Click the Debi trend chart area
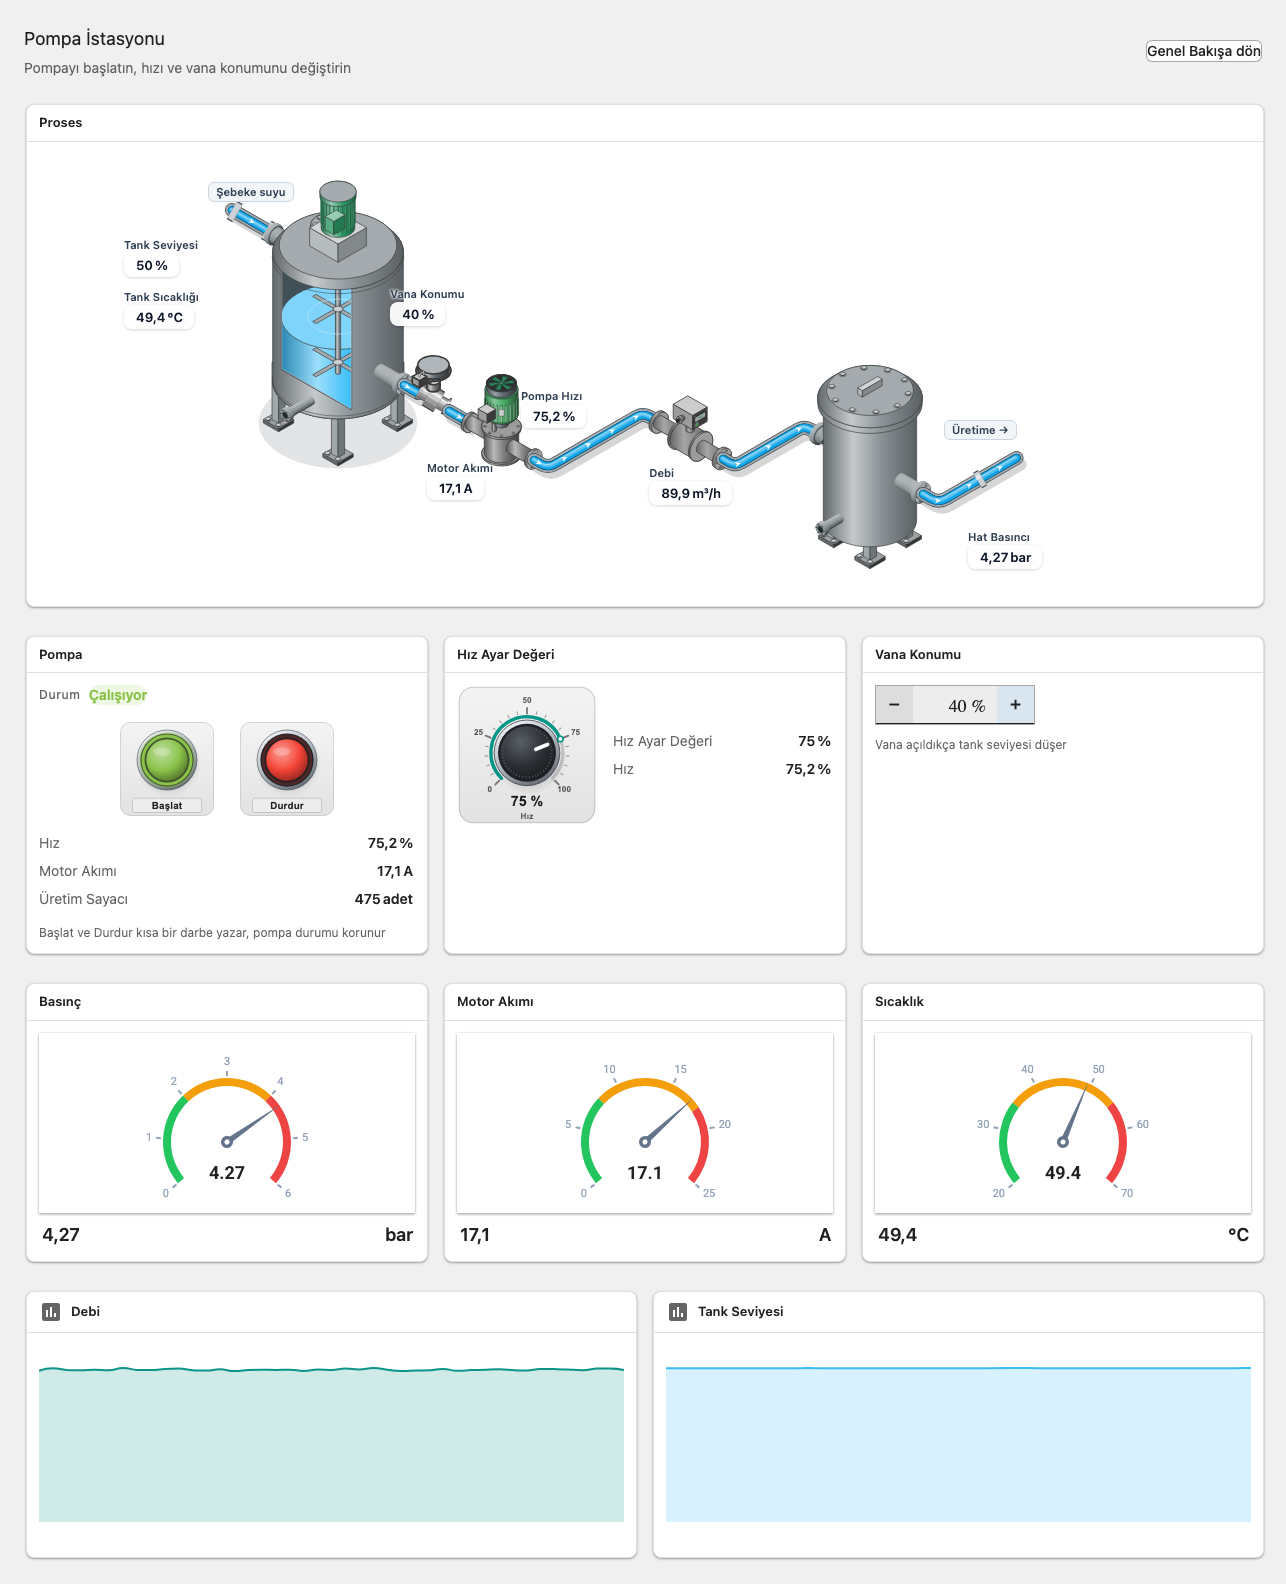The image size is (1286, 1584). pos(331,1444)
